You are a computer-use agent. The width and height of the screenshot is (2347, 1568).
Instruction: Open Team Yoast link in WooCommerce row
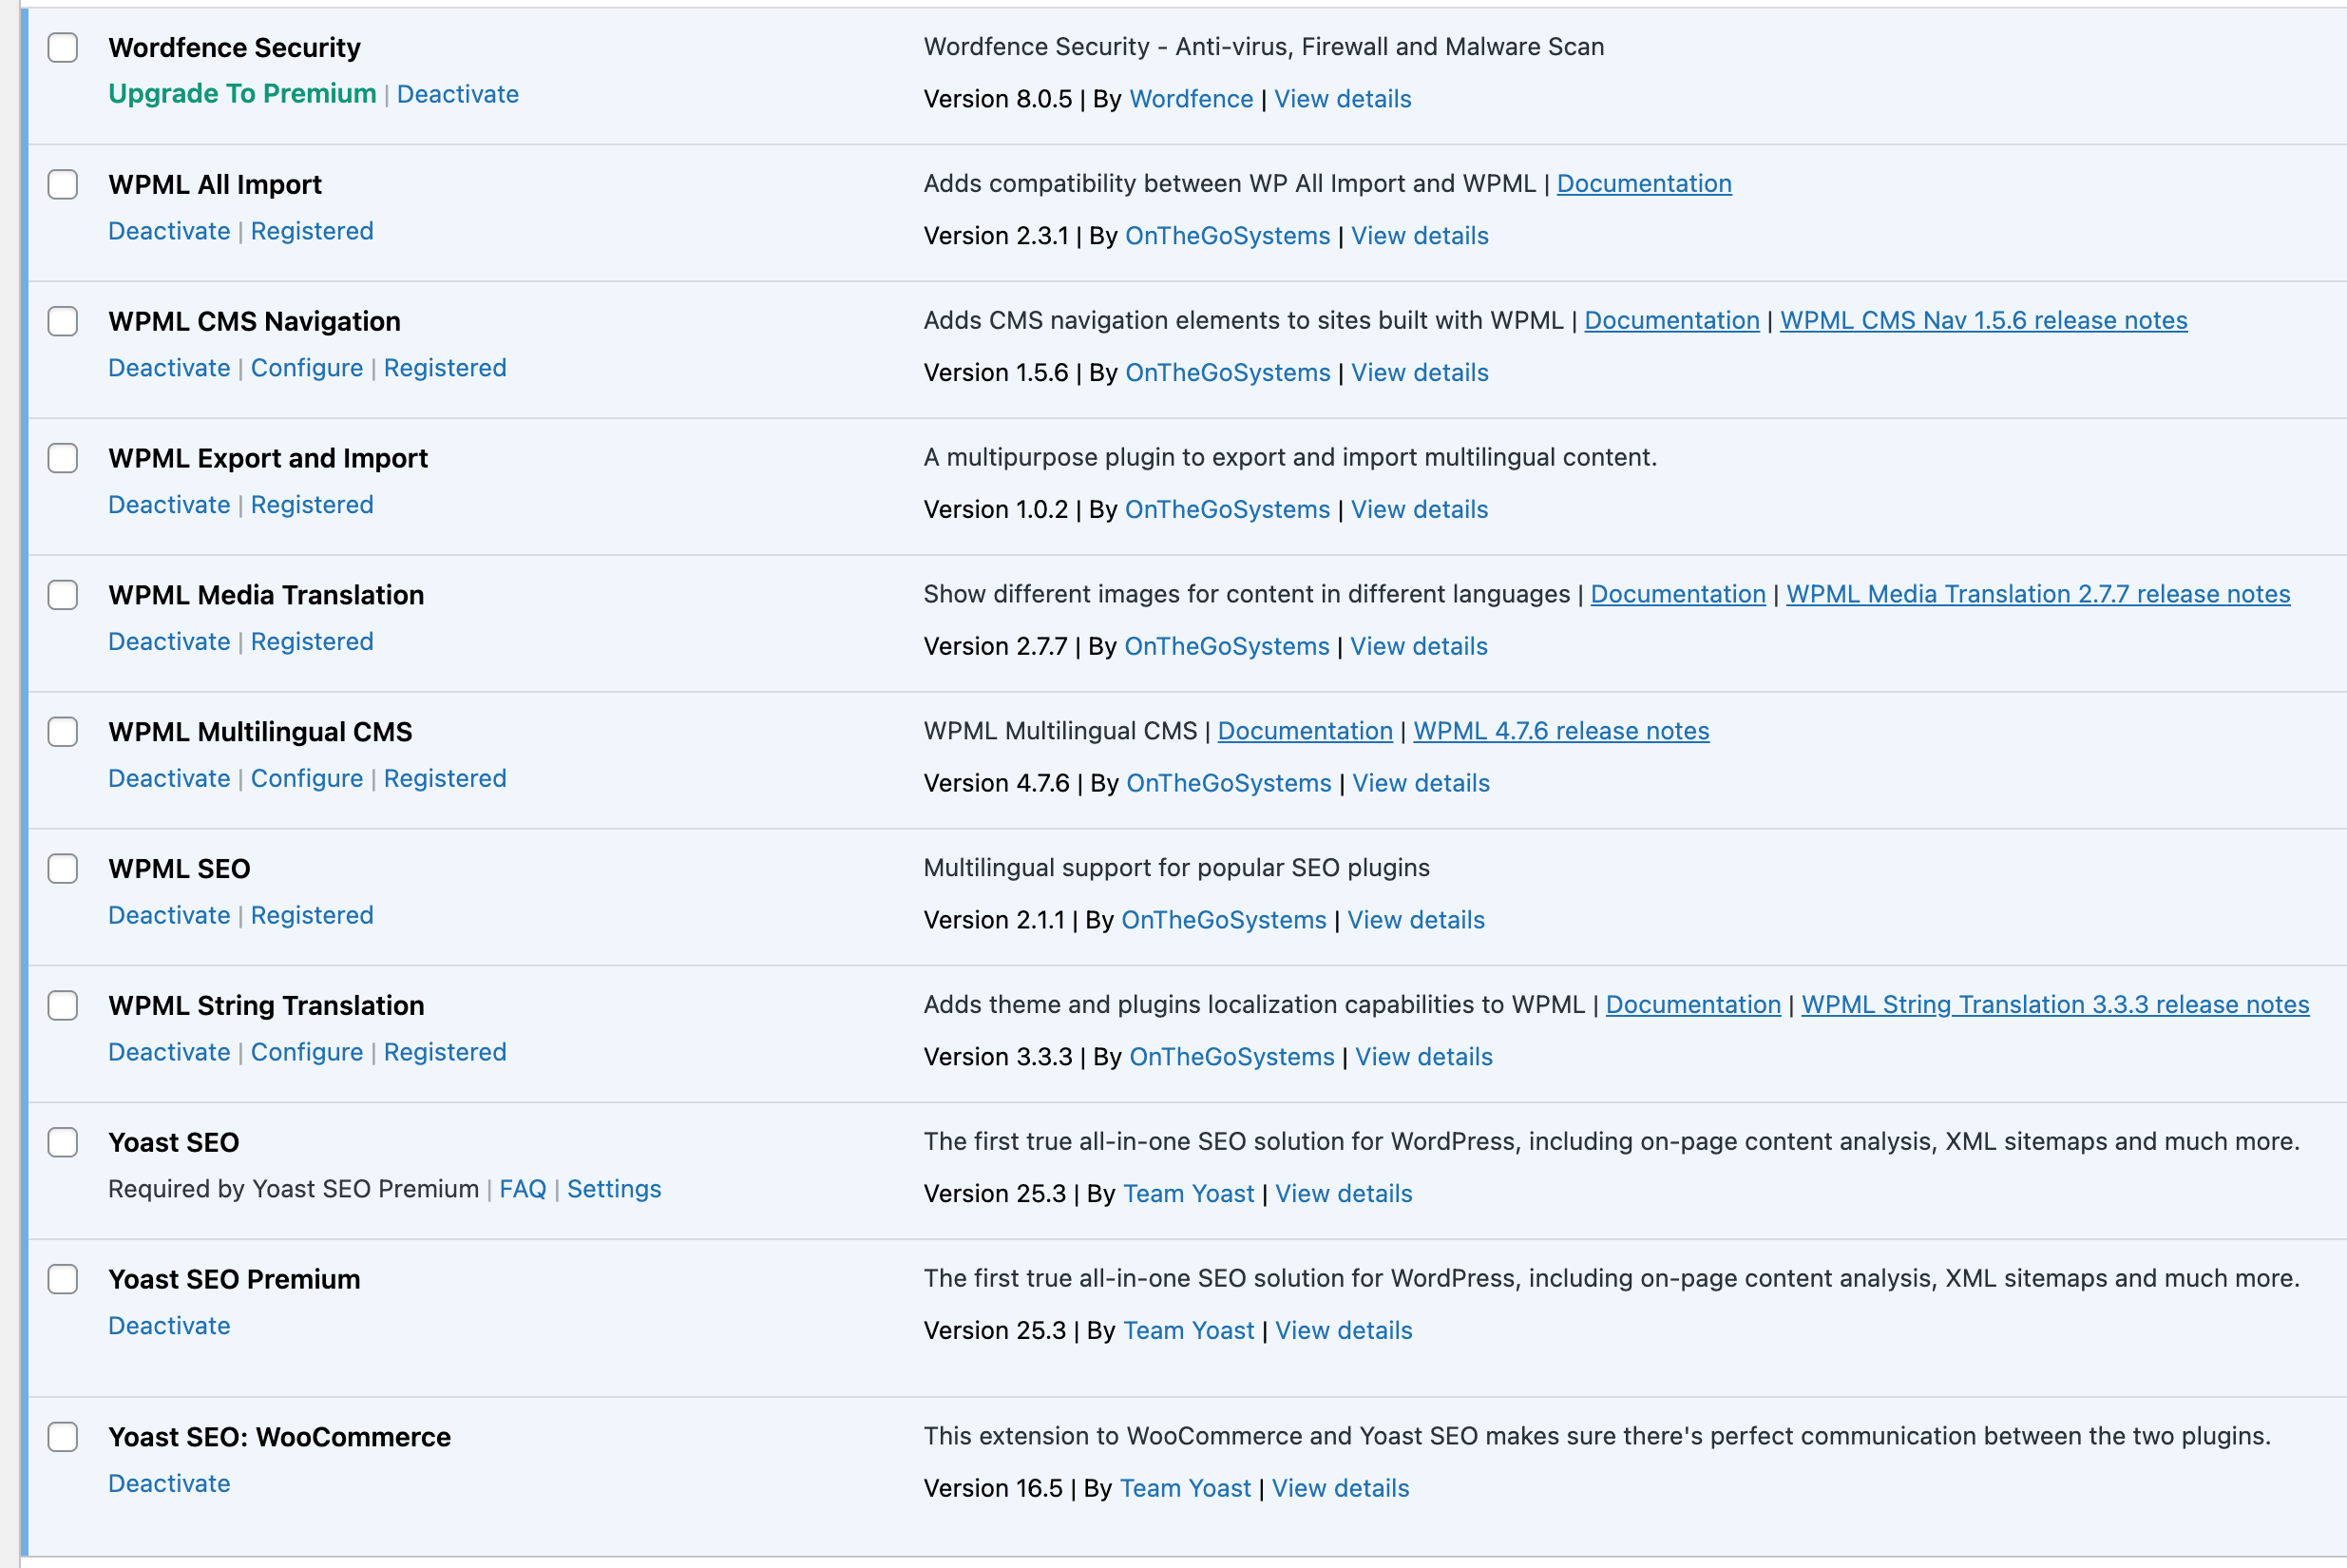[x=1185, y=1489]
